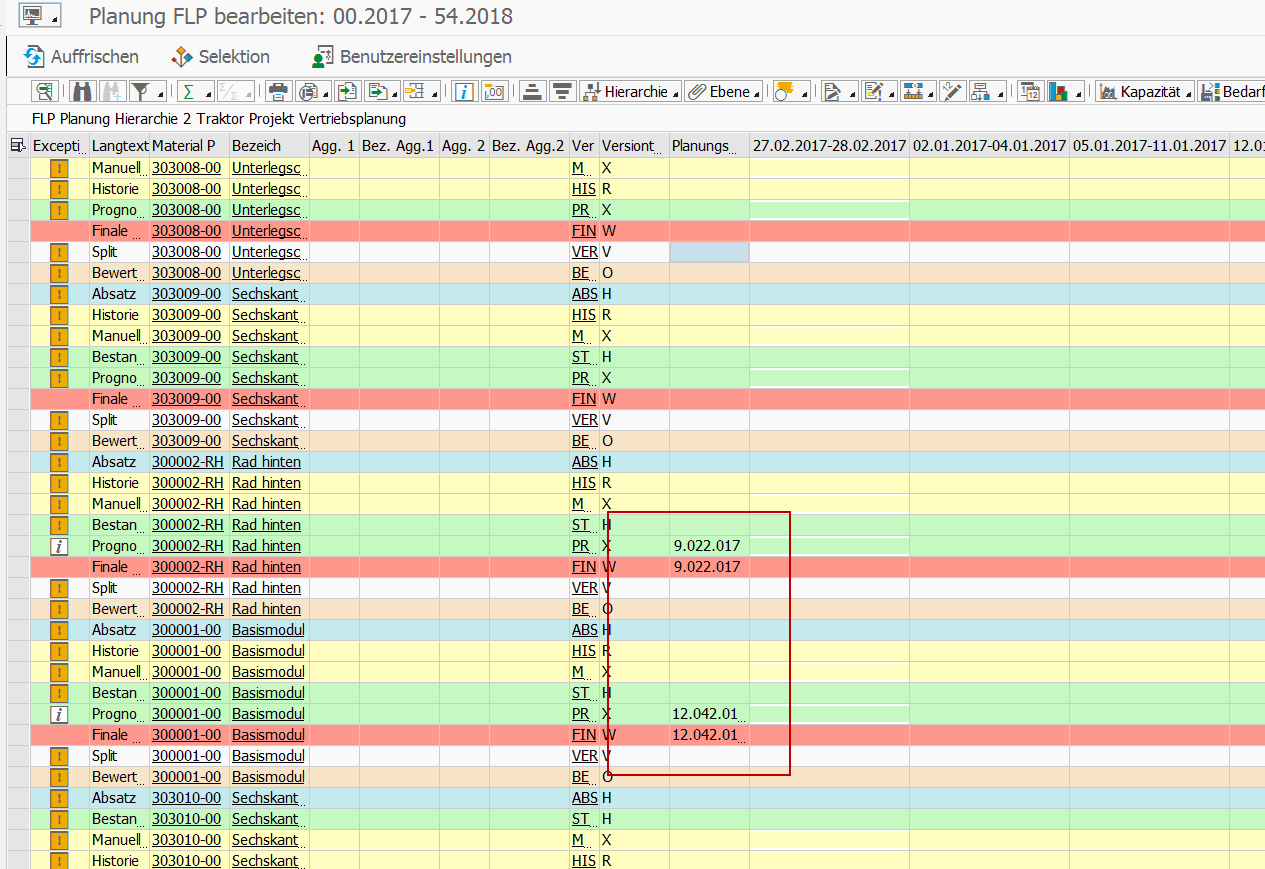Viewport: 1265px width, 869px height.
Task: Click the binoculars Find icon
Action: point(82,92)
